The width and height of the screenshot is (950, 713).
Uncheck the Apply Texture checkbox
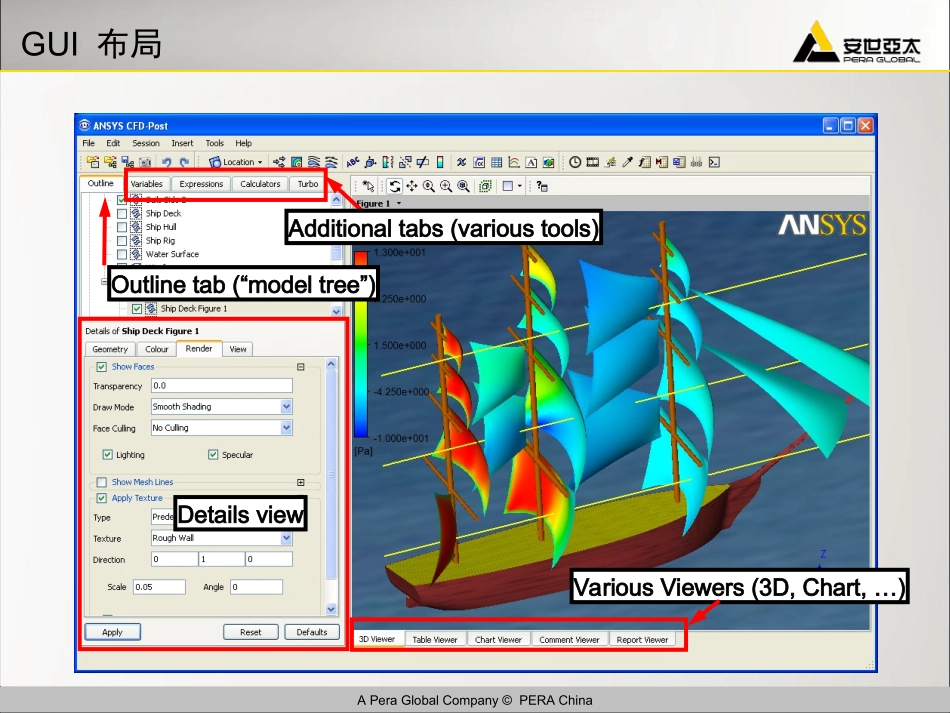[102, 498]
